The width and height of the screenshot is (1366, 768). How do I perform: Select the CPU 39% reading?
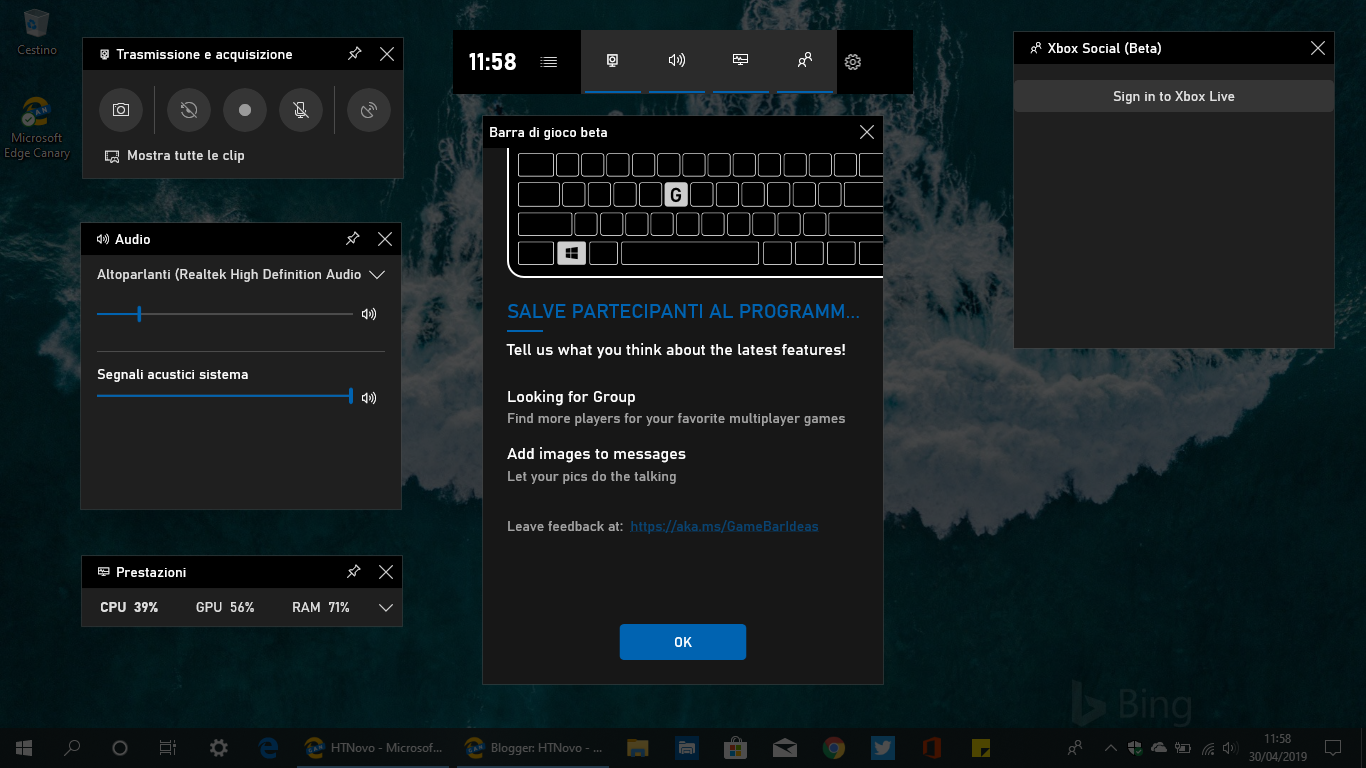(129, 607)
